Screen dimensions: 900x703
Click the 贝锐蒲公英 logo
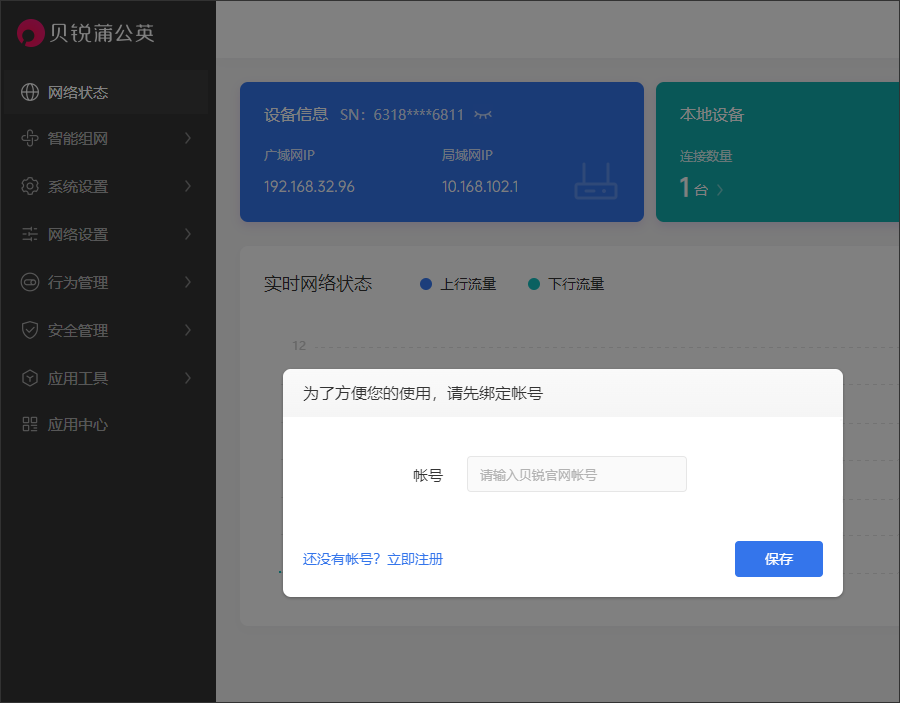(86, 33)
